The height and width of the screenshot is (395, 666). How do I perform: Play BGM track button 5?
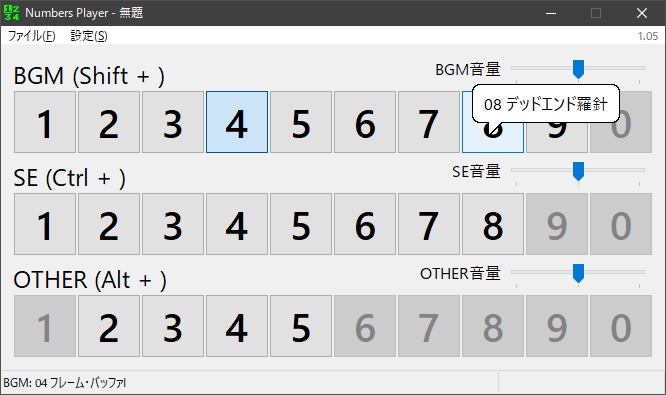click(x=301, y=122)
